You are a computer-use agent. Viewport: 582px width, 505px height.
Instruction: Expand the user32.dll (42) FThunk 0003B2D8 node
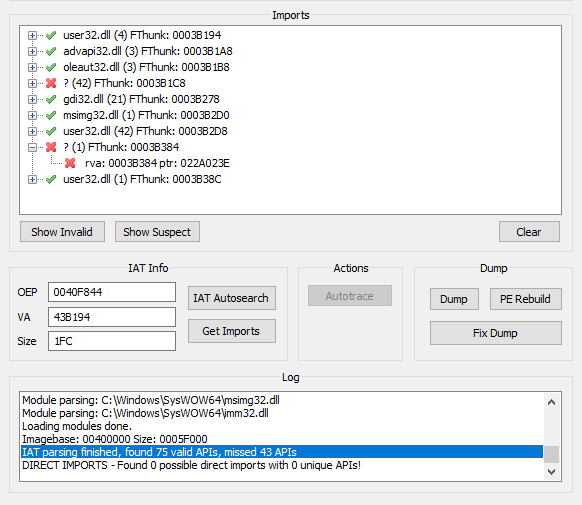(x=32, y=131)
